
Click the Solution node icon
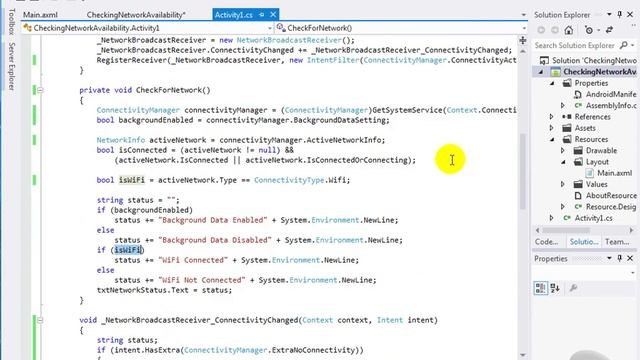click(544, 60)
